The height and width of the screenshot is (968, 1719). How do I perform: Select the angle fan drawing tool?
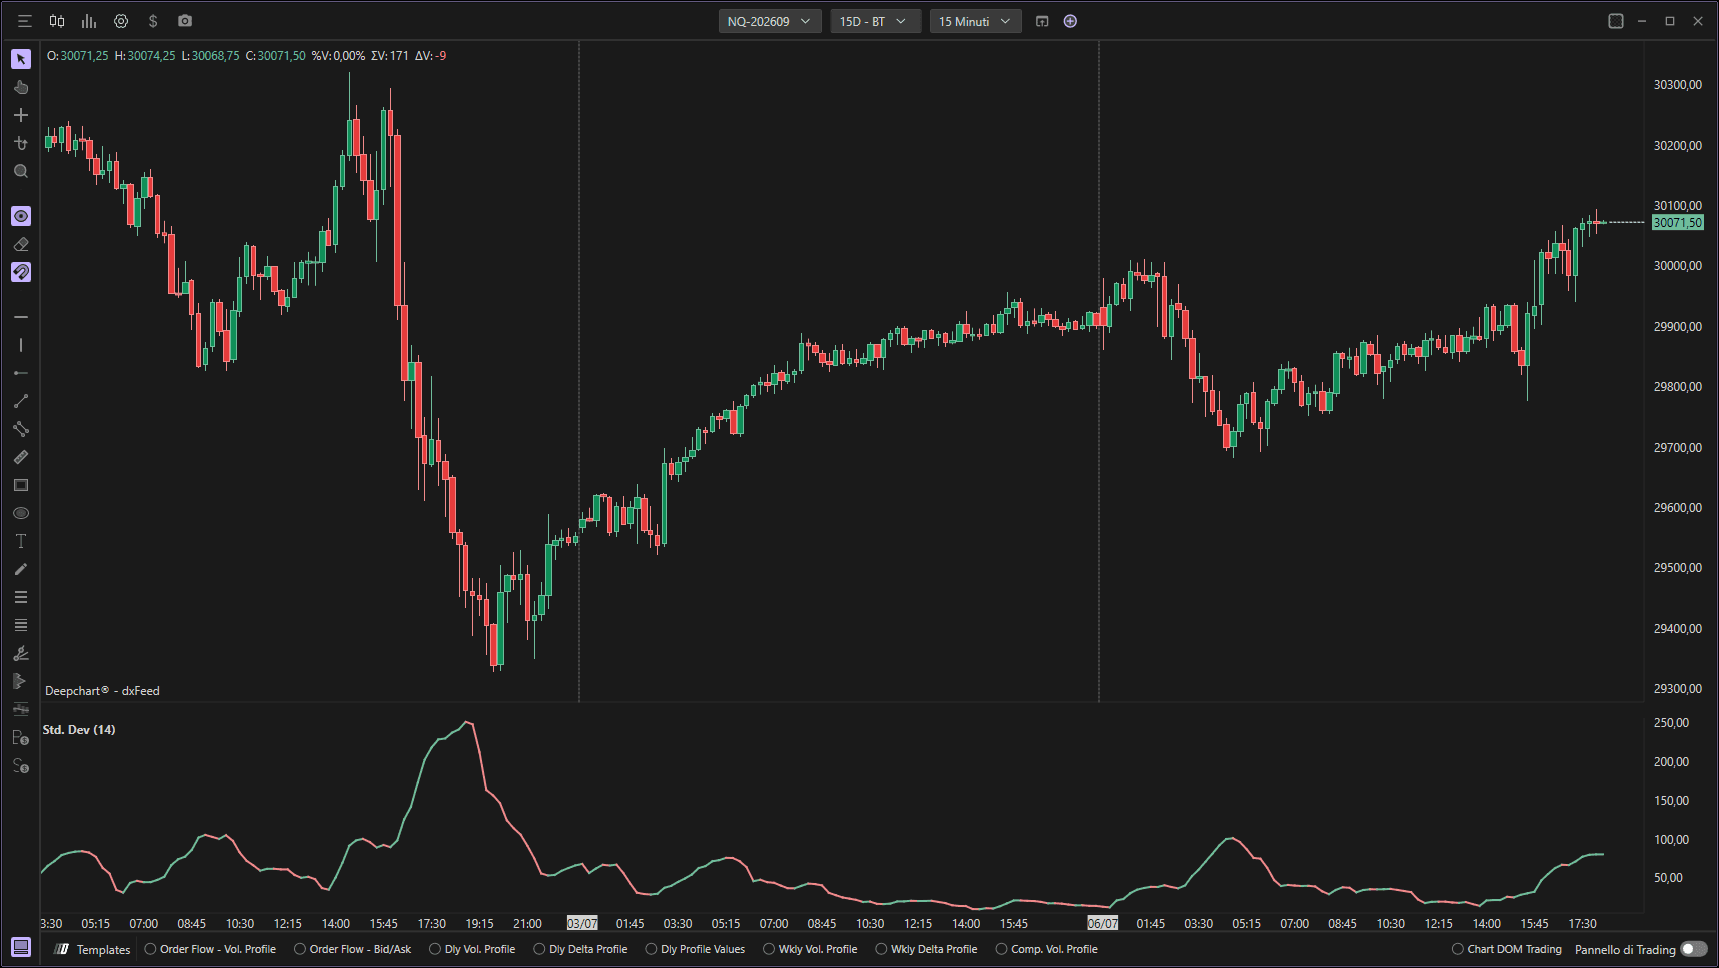pyautogui.click(x=21, y=653)
